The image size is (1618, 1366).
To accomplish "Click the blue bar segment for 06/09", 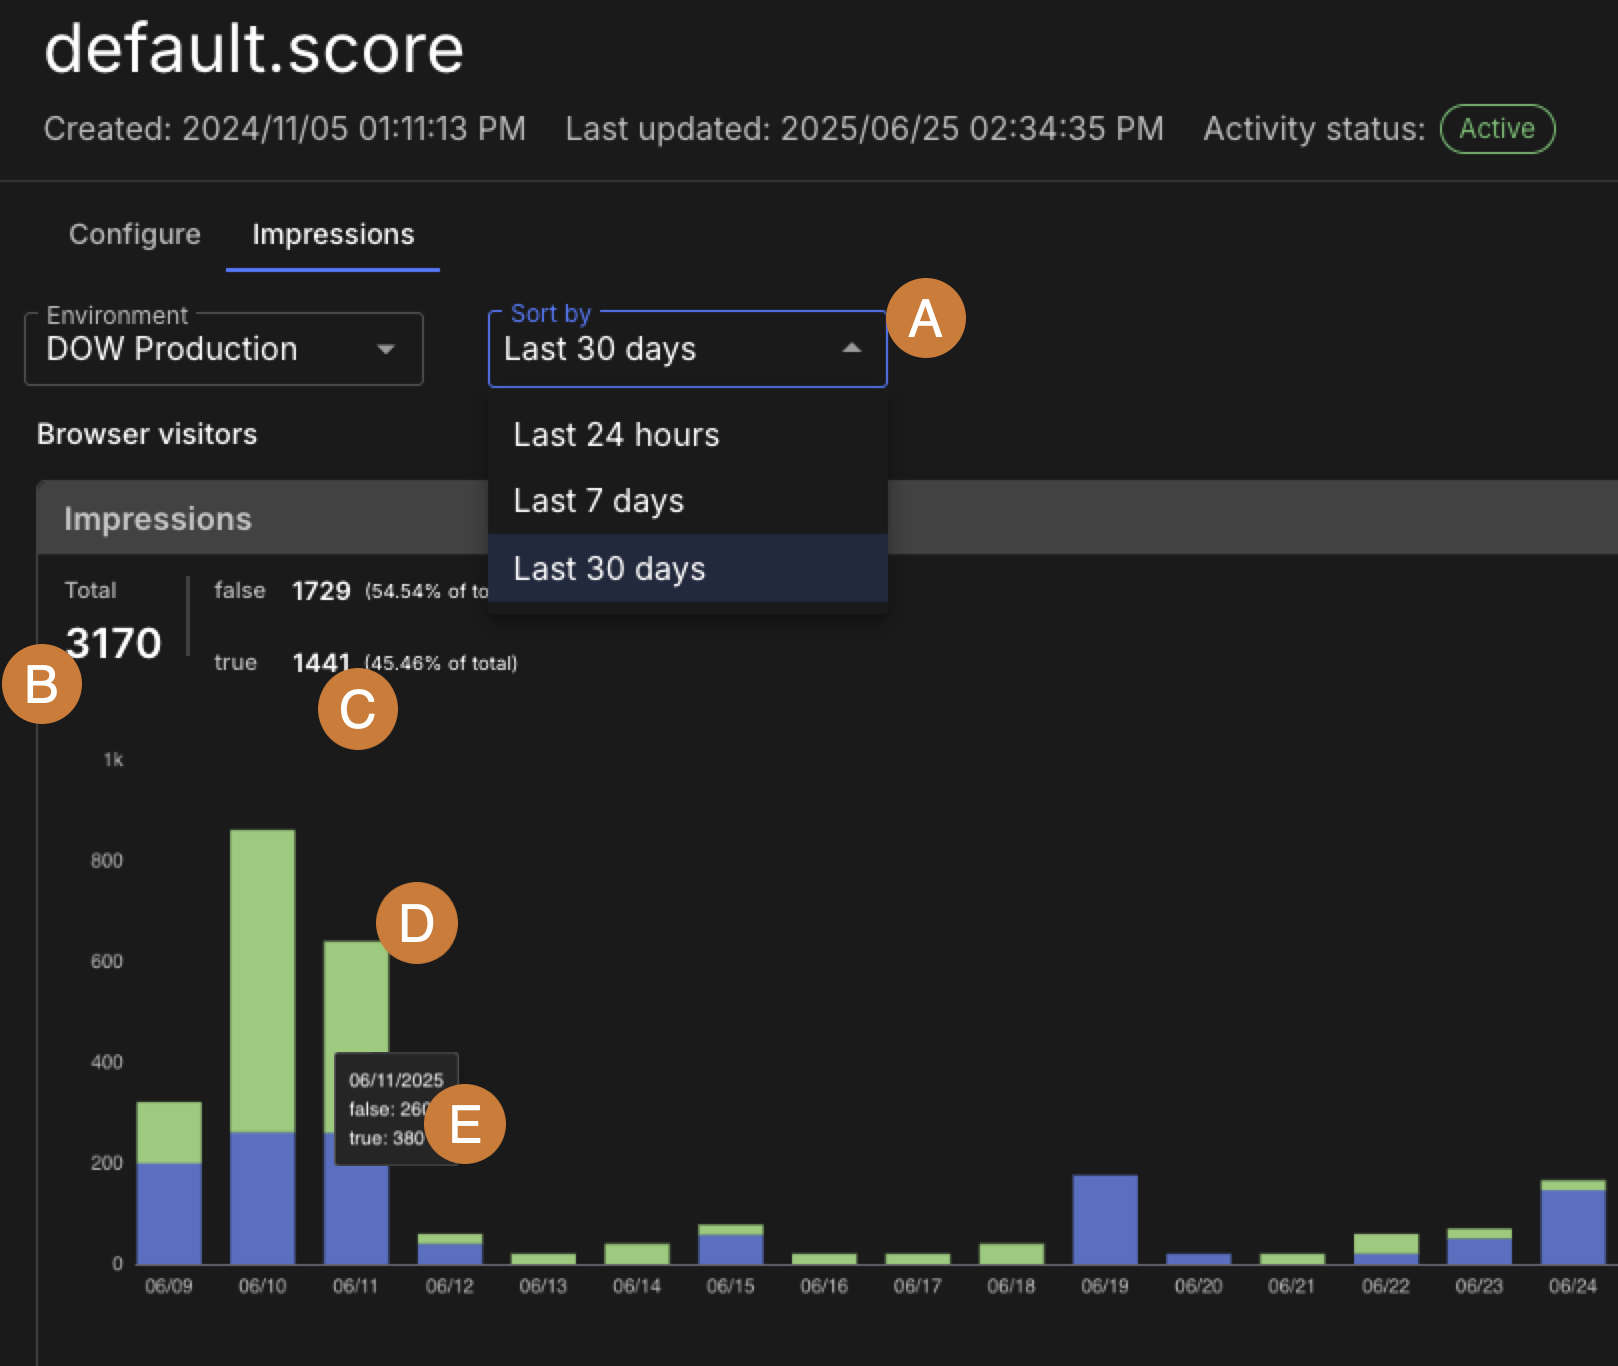I will [169, 1213].
